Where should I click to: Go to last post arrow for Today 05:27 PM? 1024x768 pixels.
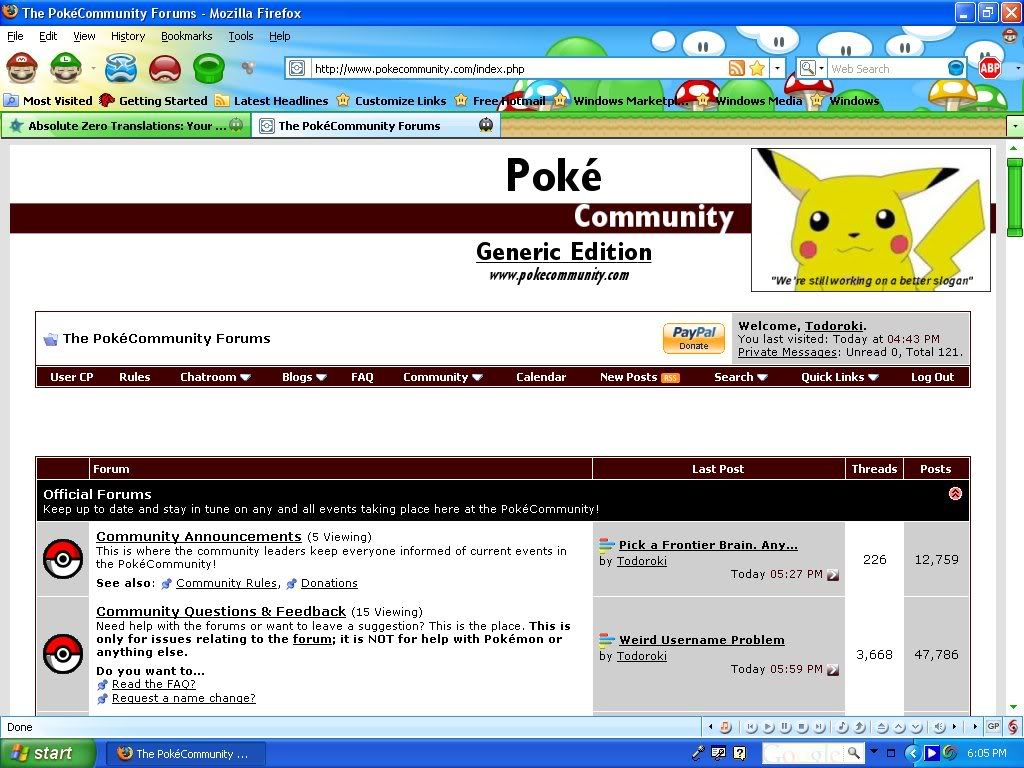[x=833, y=575]
